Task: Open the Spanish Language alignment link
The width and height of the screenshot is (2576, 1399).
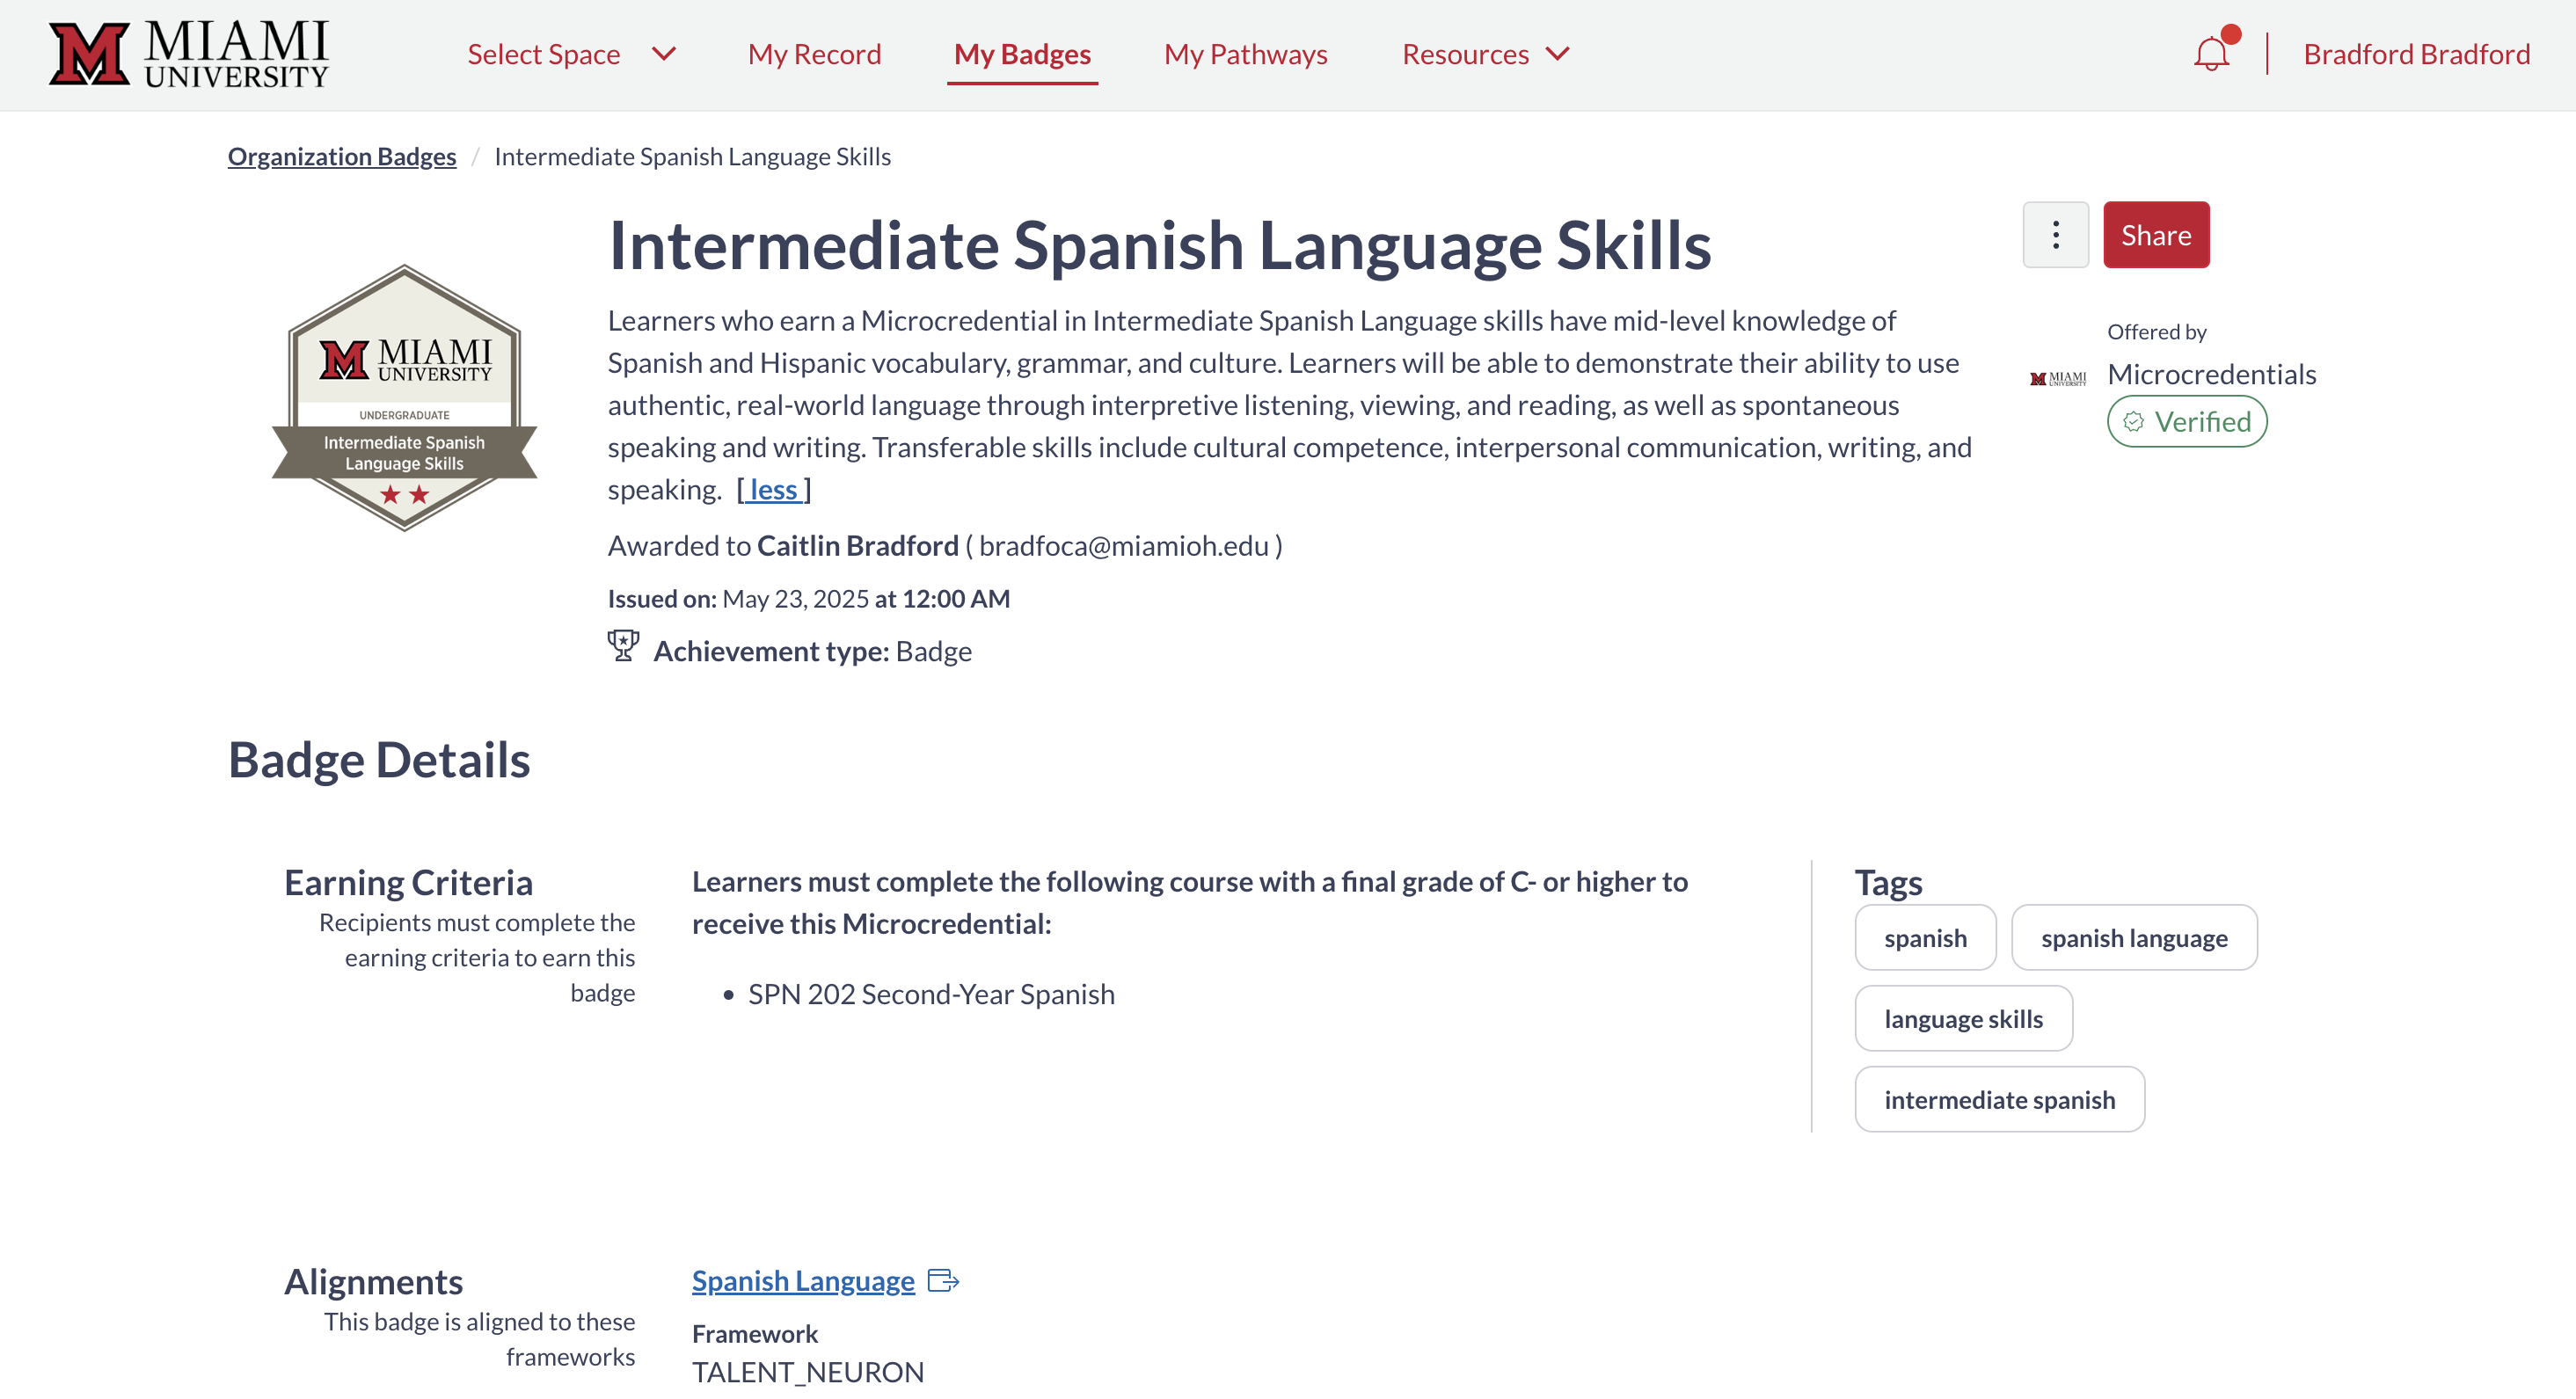Action: coord(803,1281)
